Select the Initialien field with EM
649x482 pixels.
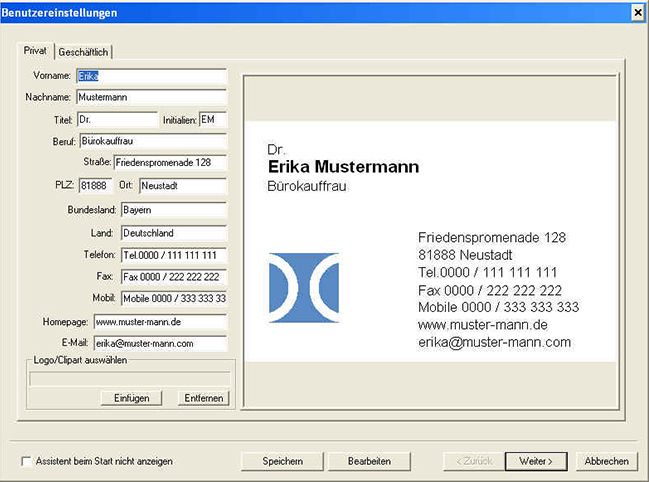click(213, 119)
